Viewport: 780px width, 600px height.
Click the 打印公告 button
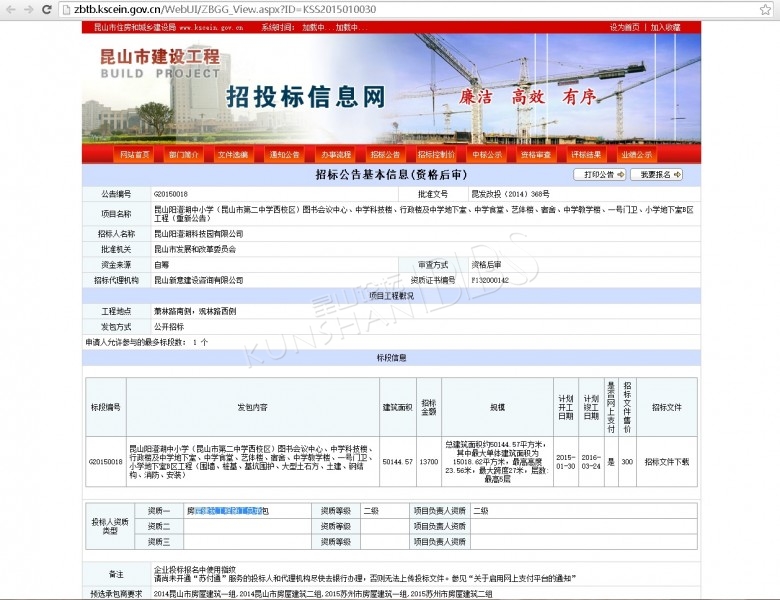600,175
